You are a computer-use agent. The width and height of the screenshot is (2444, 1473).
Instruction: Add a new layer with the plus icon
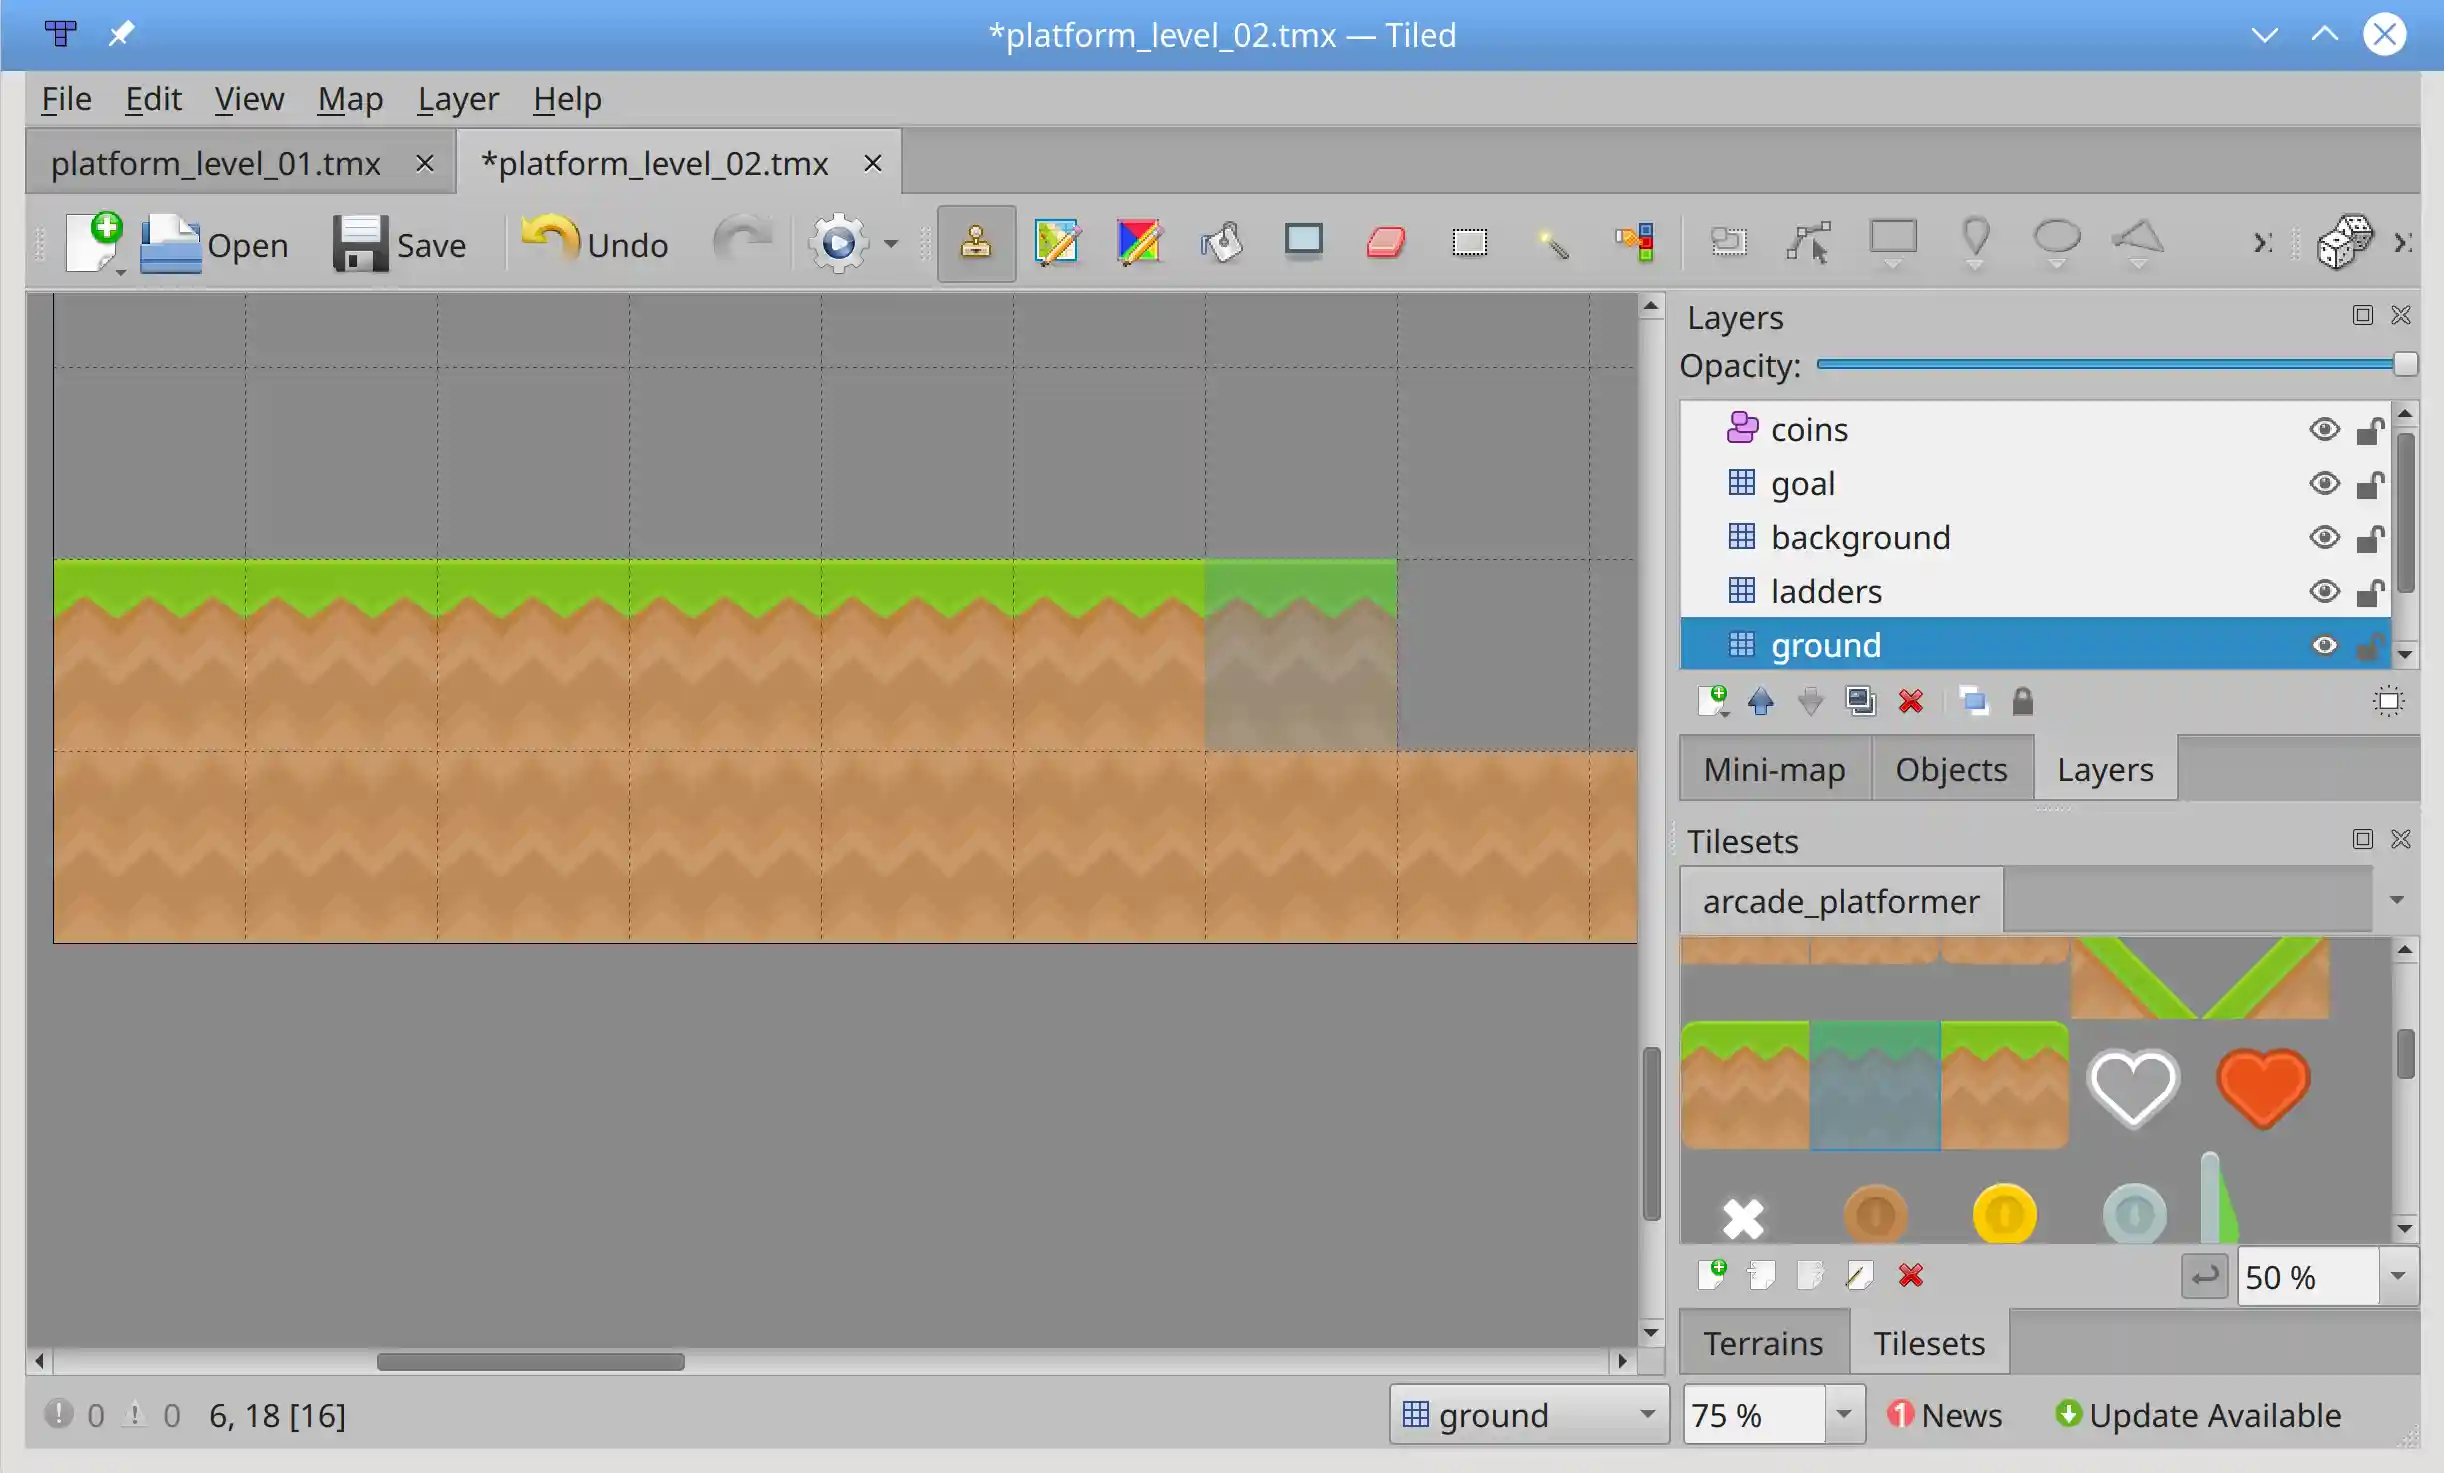point(1714,702)
